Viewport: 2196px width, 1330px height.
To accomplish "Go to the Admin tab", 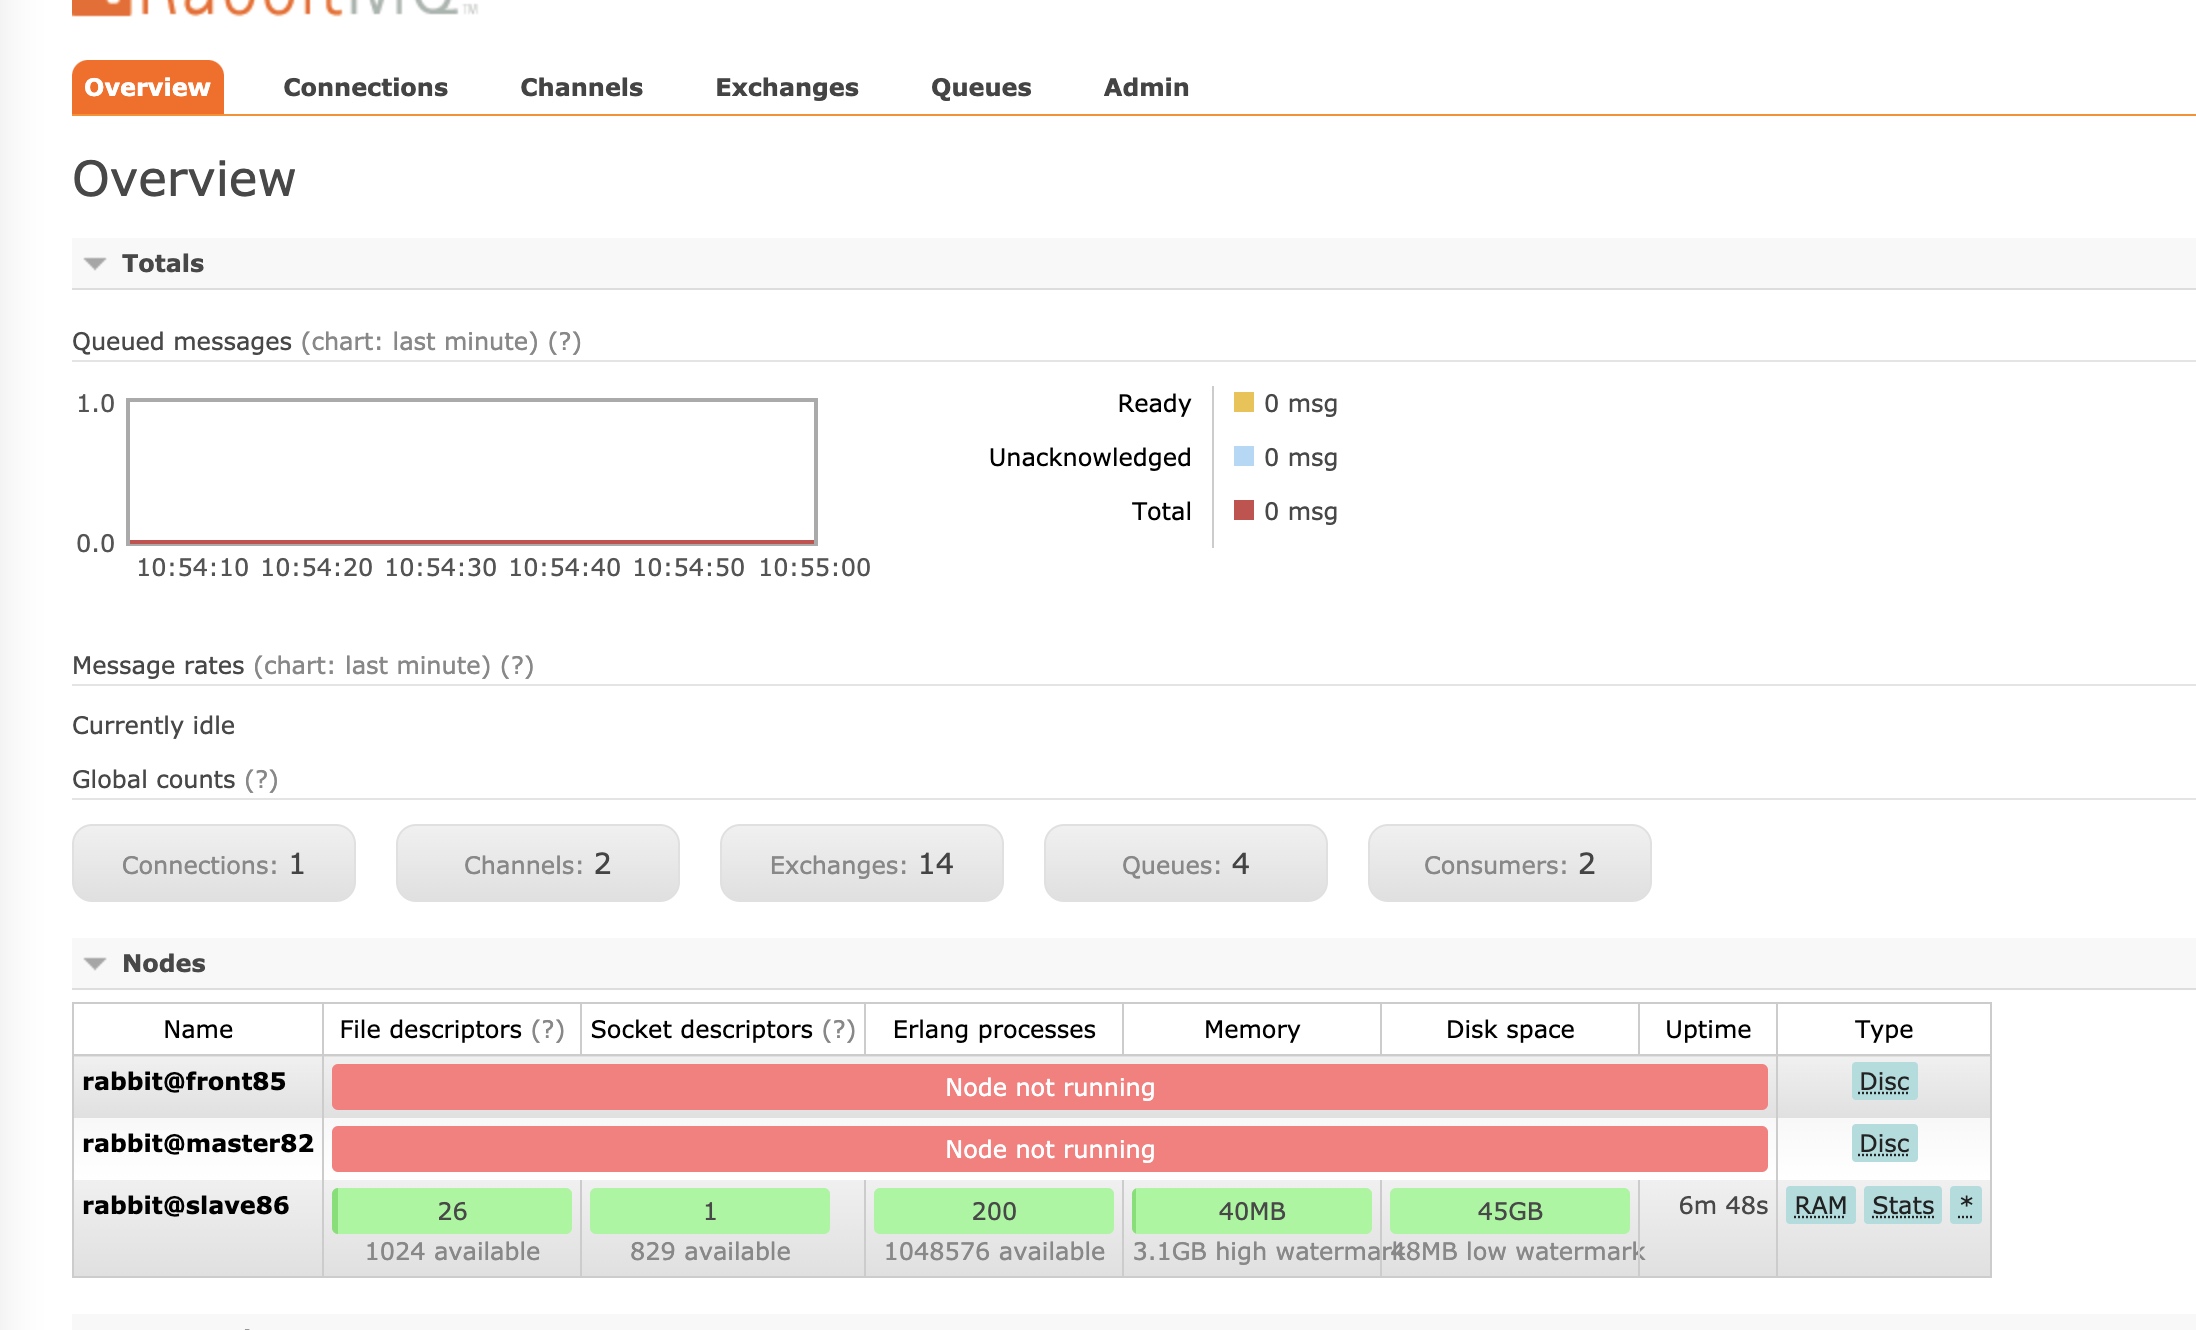I will (x=1145, y=88).
